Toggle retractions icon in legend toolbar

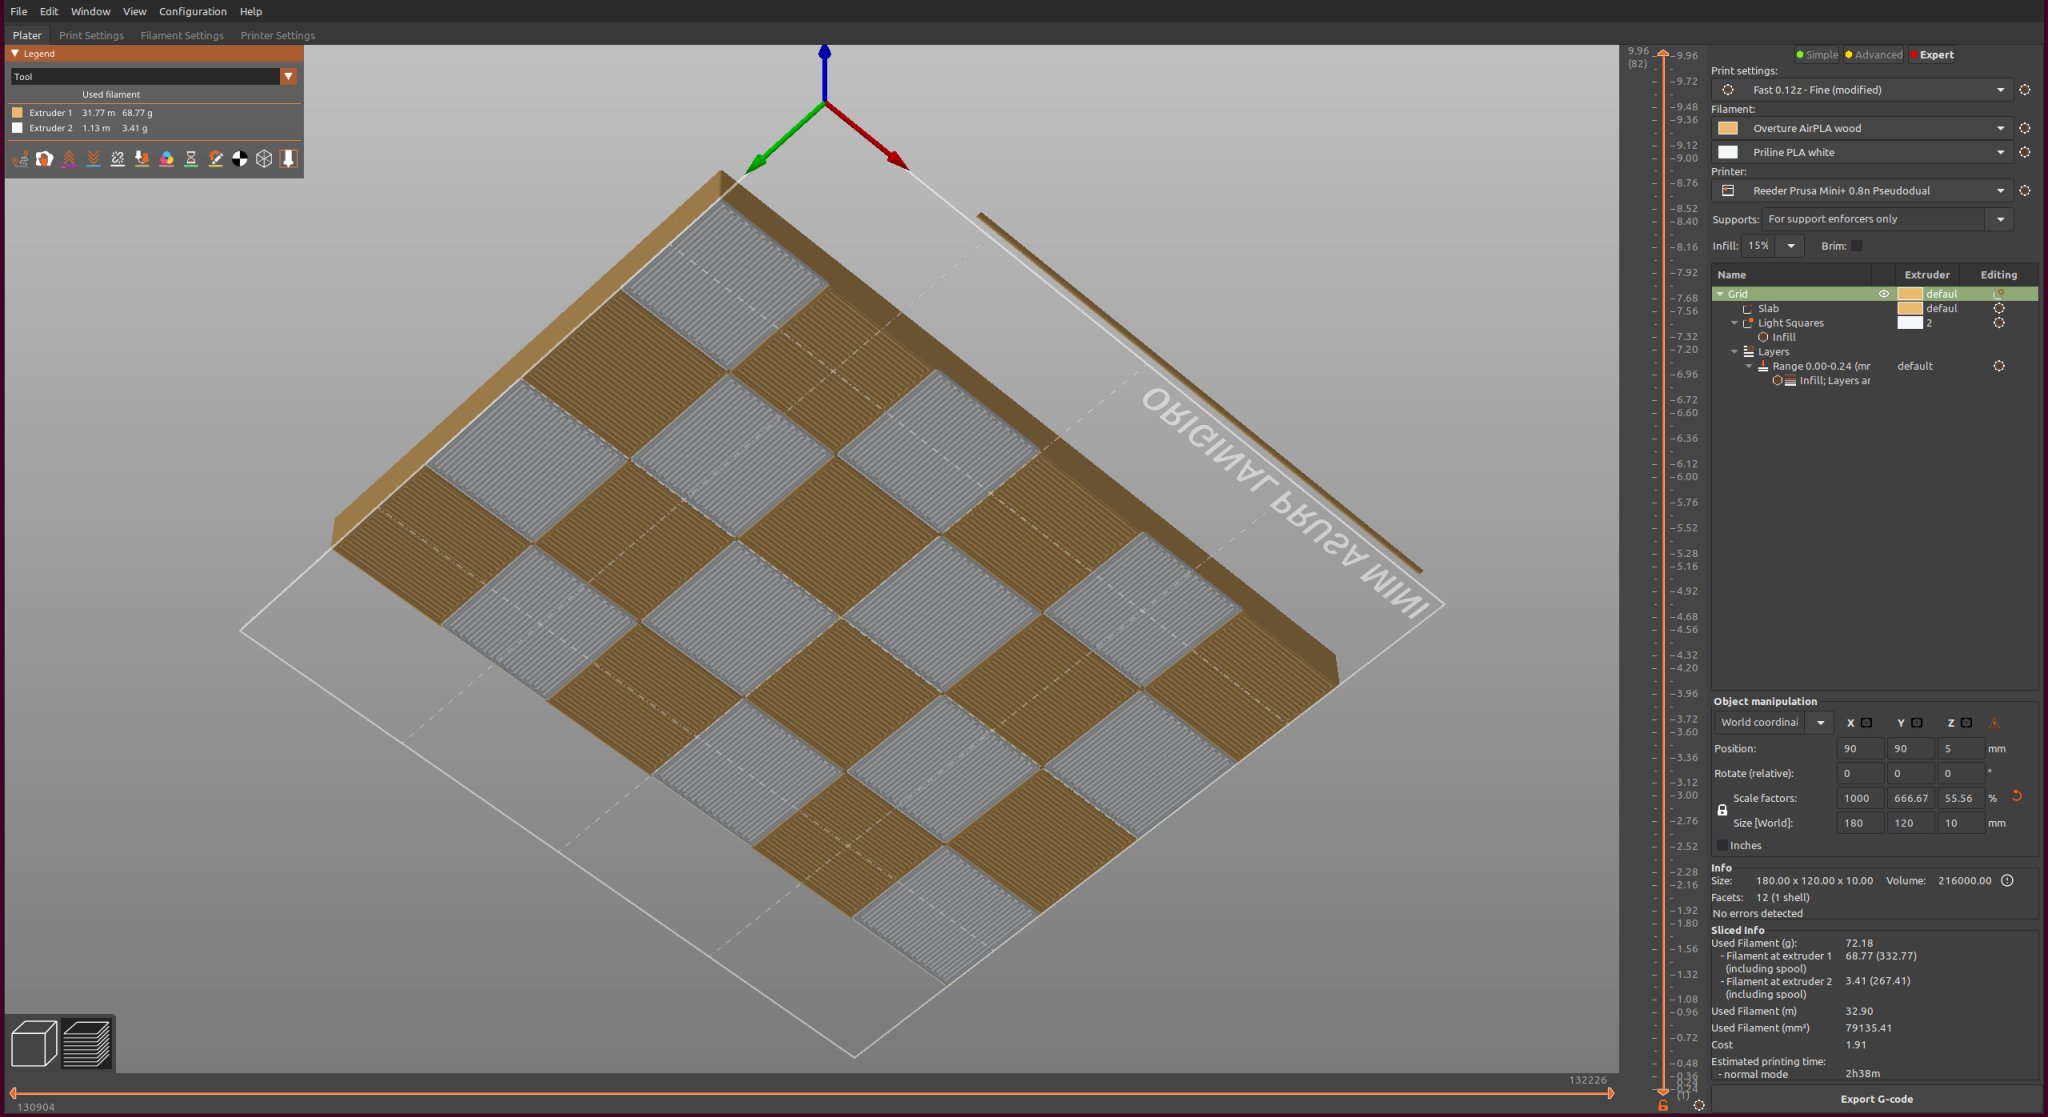click(69, 159)
